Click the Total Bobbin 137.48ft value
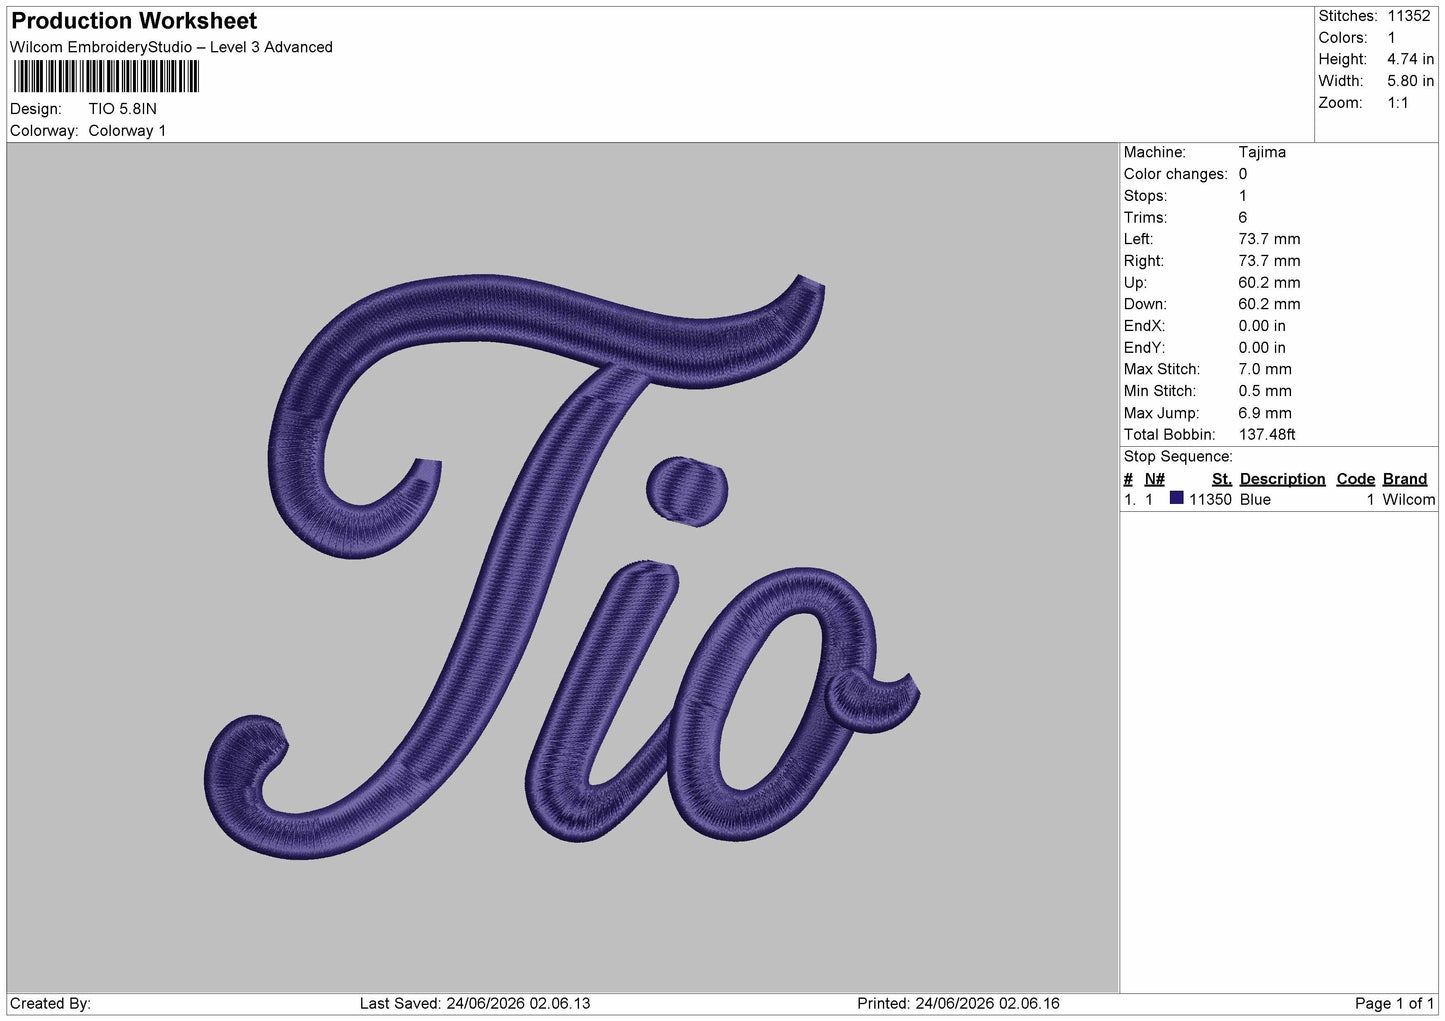 pyautogui.click(x=1267, y=435)
